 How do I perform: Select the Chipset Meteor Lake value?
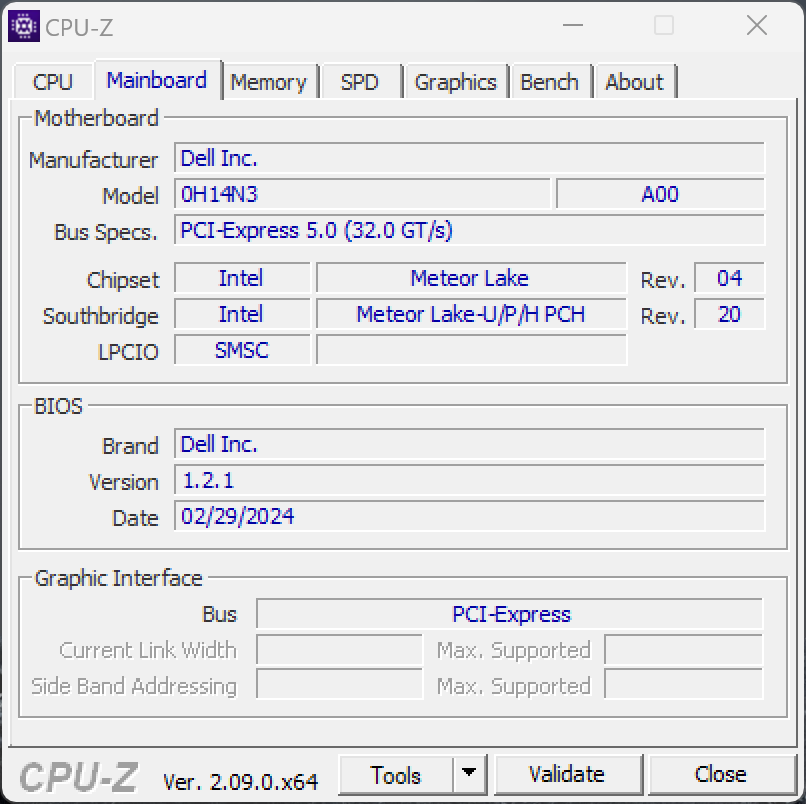[471, 278]
